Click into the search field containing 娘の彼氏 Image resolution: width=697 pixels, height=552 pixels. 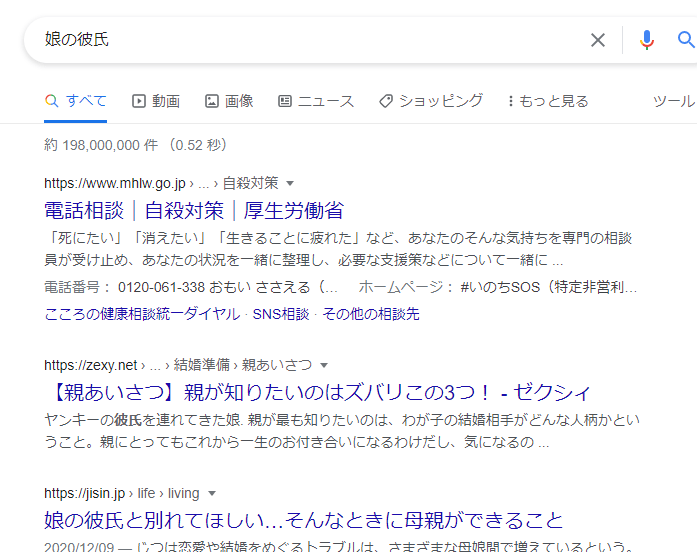[x=300, y=40]
